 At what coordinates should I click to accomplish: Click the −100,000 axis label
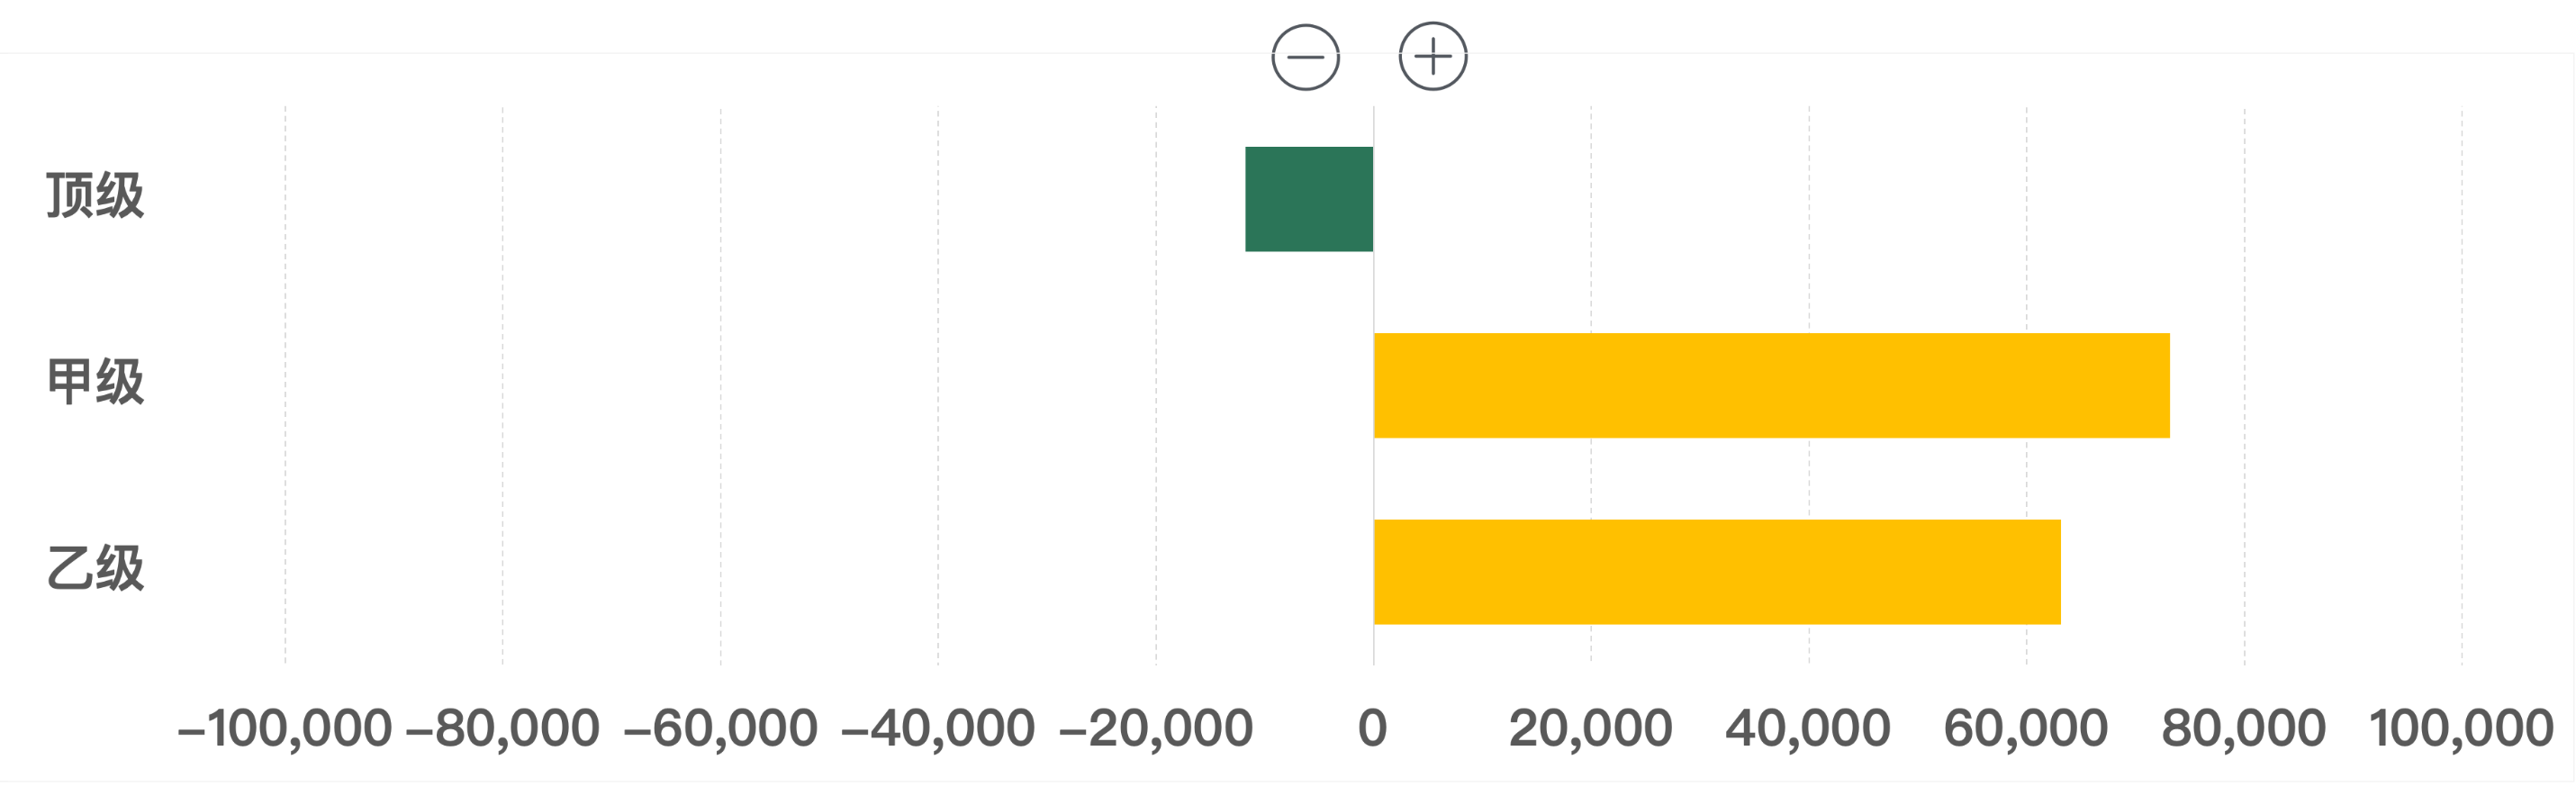point(285,728)
